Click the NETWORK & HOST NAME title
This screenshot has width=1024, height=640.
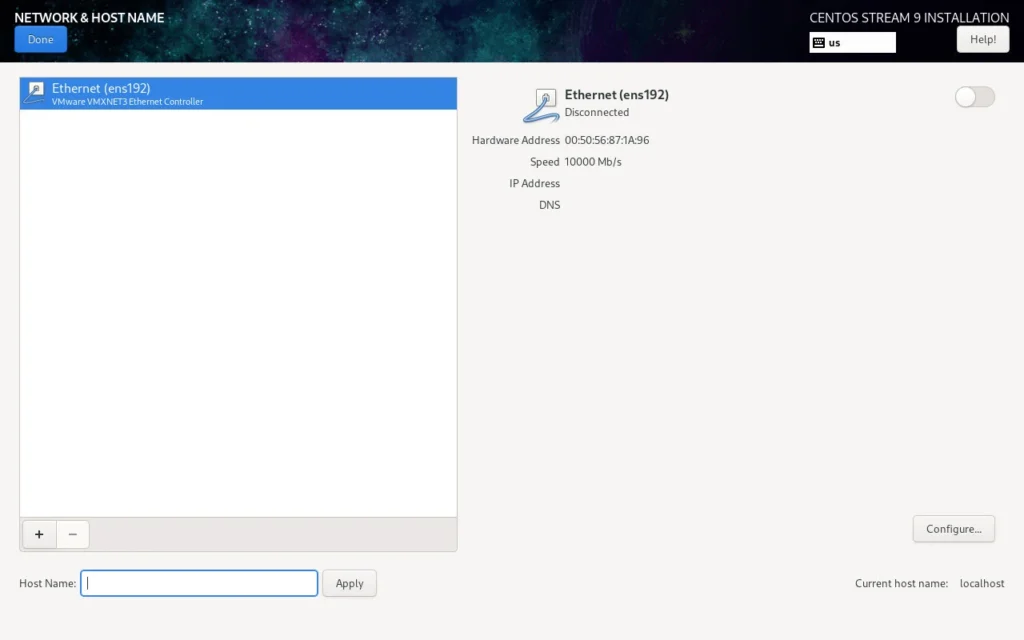(89, 17)
